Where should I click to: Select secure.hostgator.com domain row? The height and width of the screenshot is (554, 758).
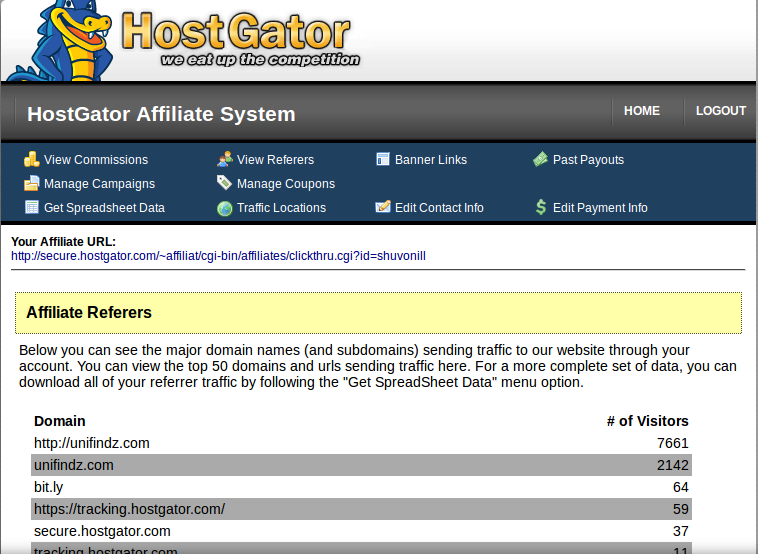coord(362,531)
